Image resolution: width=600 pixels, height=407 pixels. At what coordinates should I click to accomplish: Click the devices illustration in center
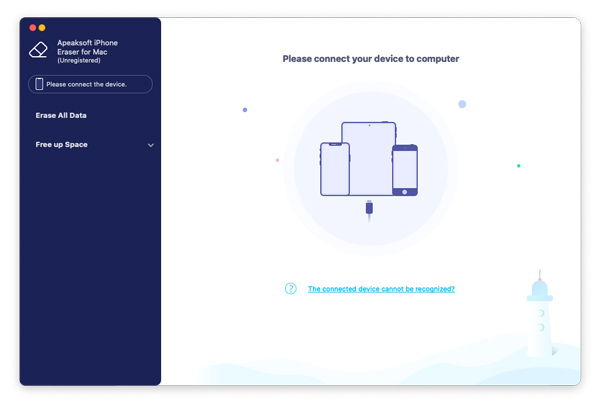[369, 159]
